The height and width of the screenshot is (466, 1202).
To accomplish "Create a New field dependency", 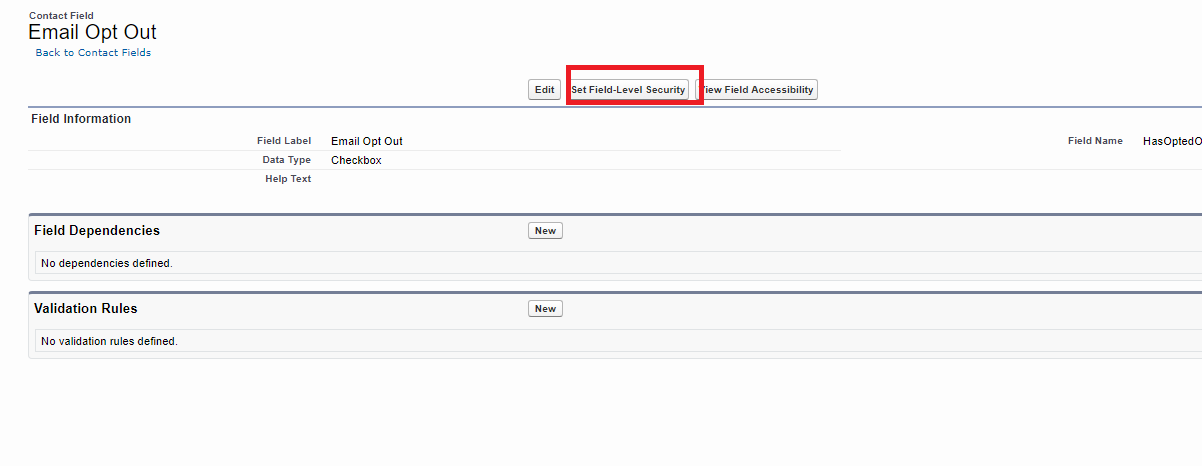I will [545, 231].
